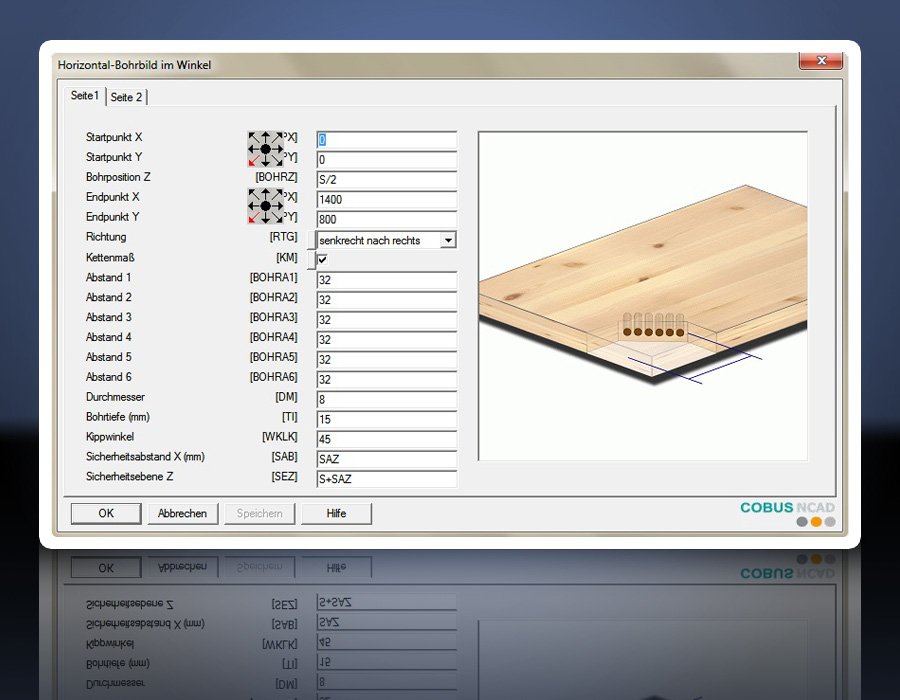The image size is (900, 700).
Task: Click the Sicherheitsabstand X input field
Action: 386,459
